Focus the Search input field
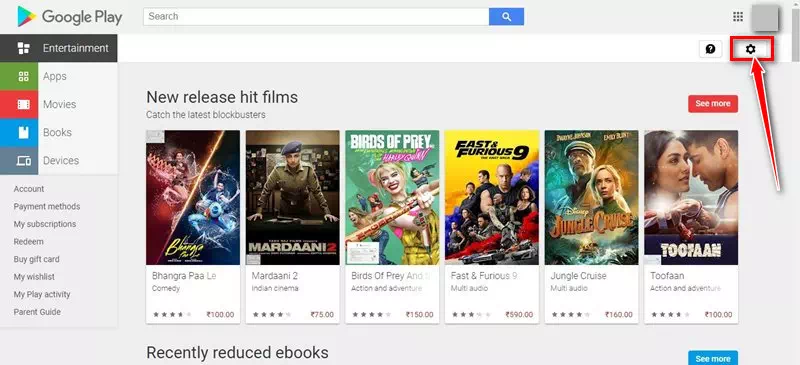The width and height of the screenshot is (800, 365). pos(316,16)
